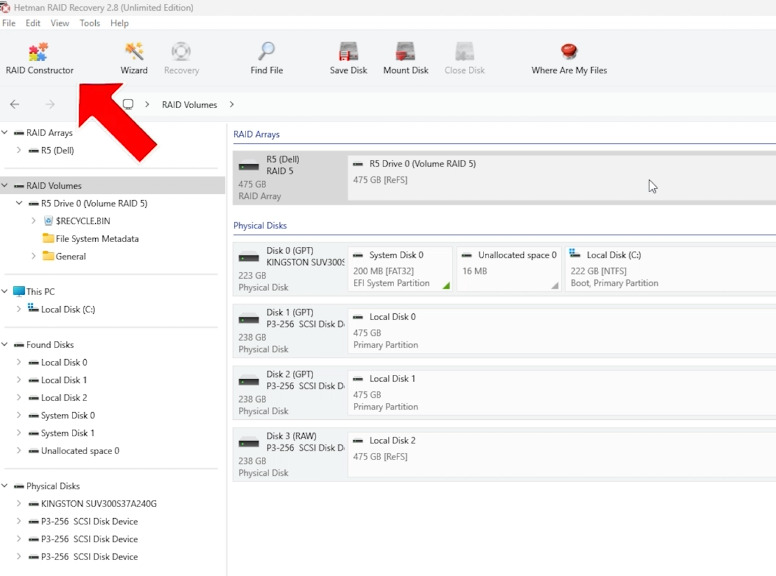Open Local Disk 1 partition of Disk 2

pyautogui.click(x=562, y=392)
